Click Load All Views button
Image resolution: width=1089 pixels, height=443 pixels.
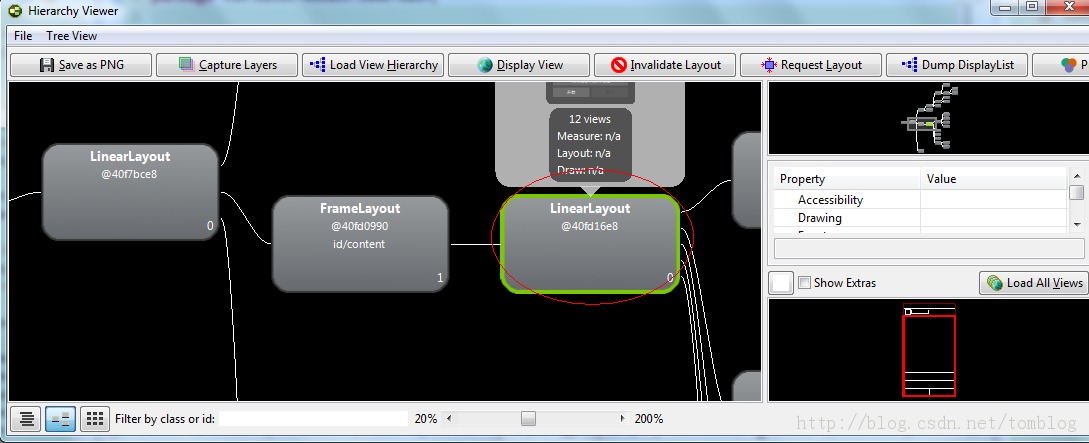[x=1035, y=283]
